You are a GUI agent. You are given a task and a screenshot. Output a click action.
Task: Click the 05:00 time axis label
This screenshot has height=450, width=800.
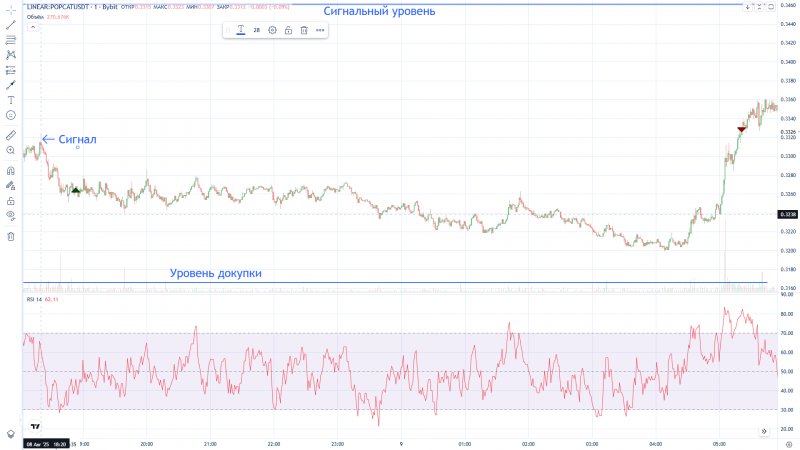pyautogui.click(x=719, y=444)
